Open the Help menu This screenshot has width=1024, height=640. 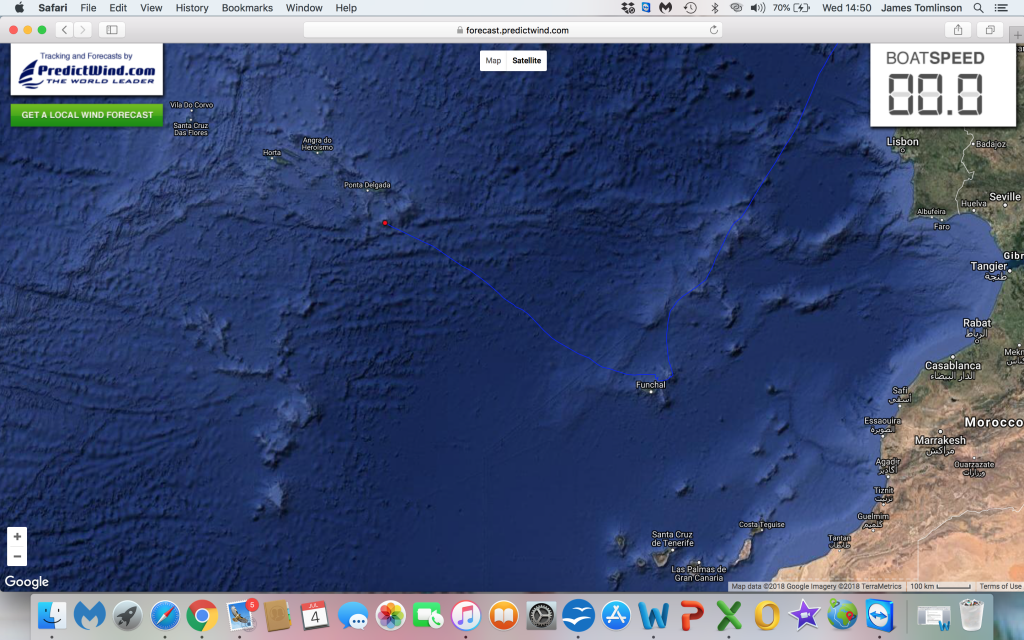[x=346, y=8]
